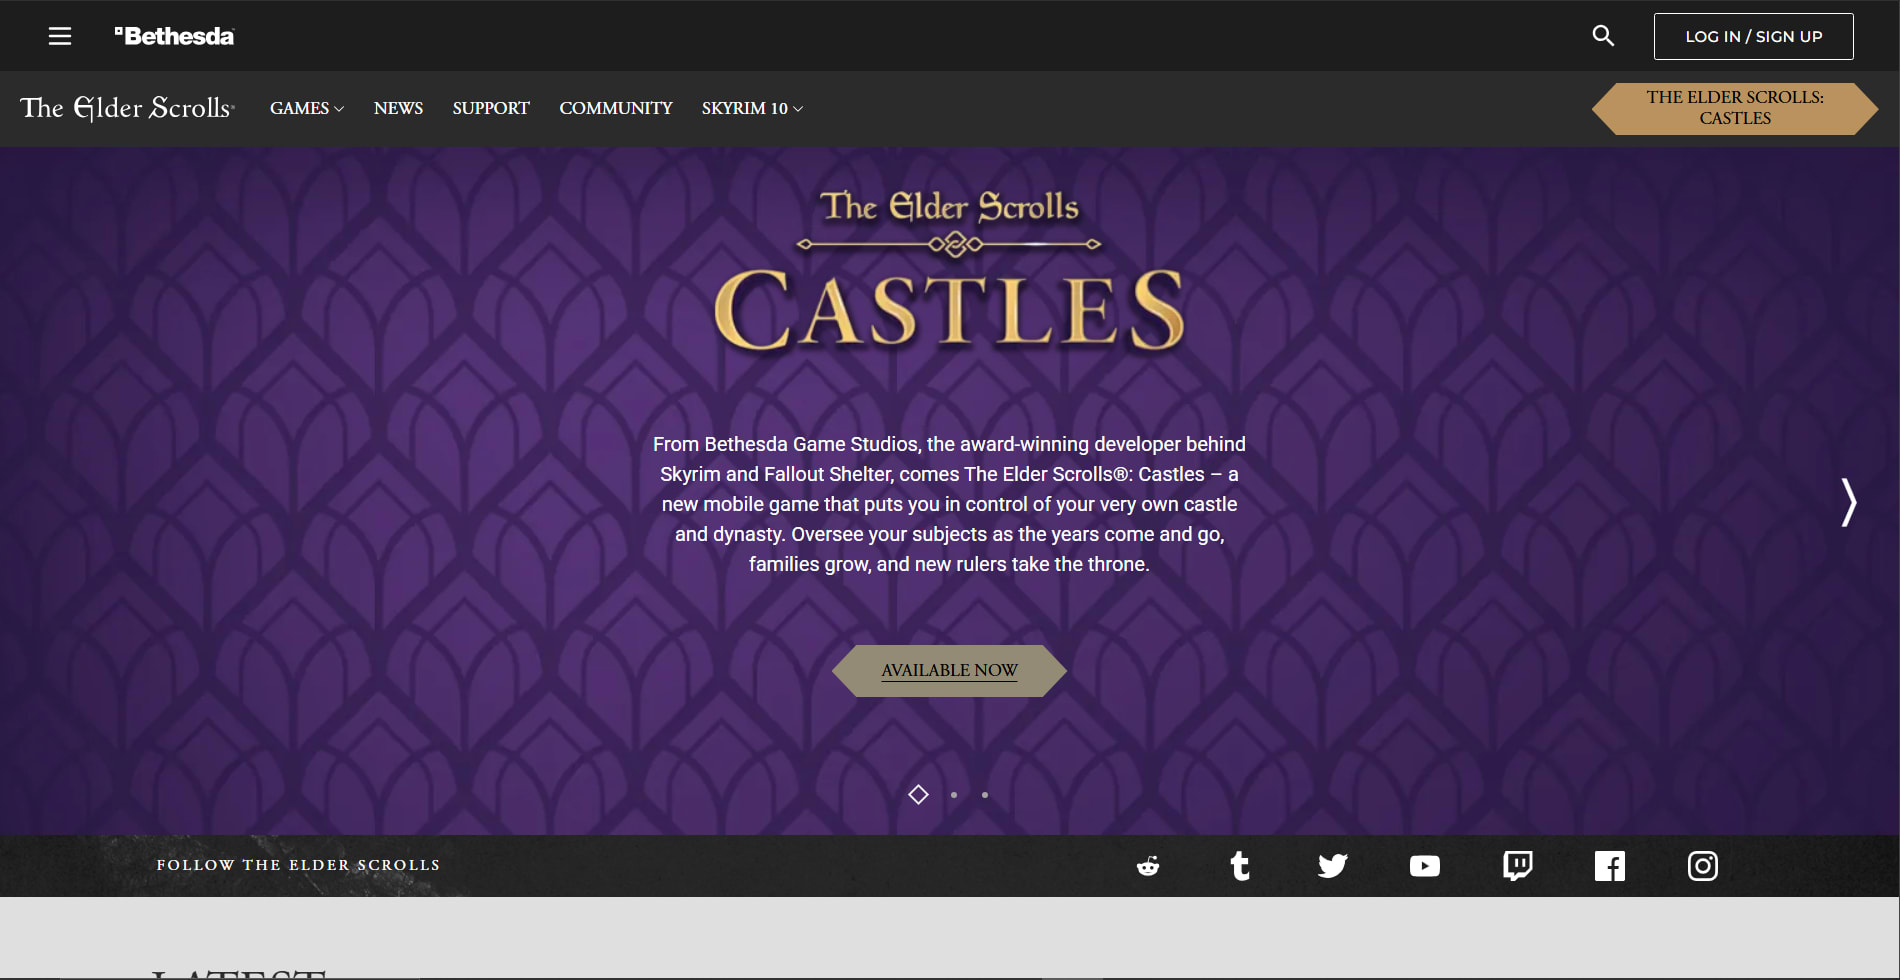The height and width of the screenshot is (980, 1900).
Task: Expand the SKYRIM 10 dropdown
Action: click(x=752, y=108)
